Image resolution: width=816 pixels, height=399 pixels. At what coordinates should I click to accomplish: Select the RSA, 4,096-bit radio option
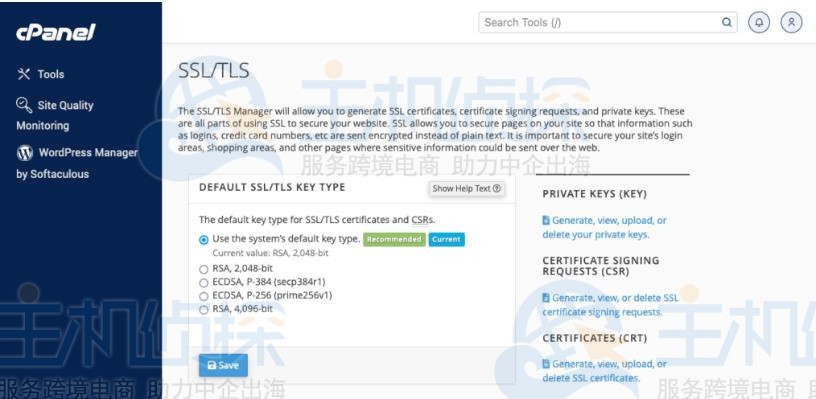[203, 310]
